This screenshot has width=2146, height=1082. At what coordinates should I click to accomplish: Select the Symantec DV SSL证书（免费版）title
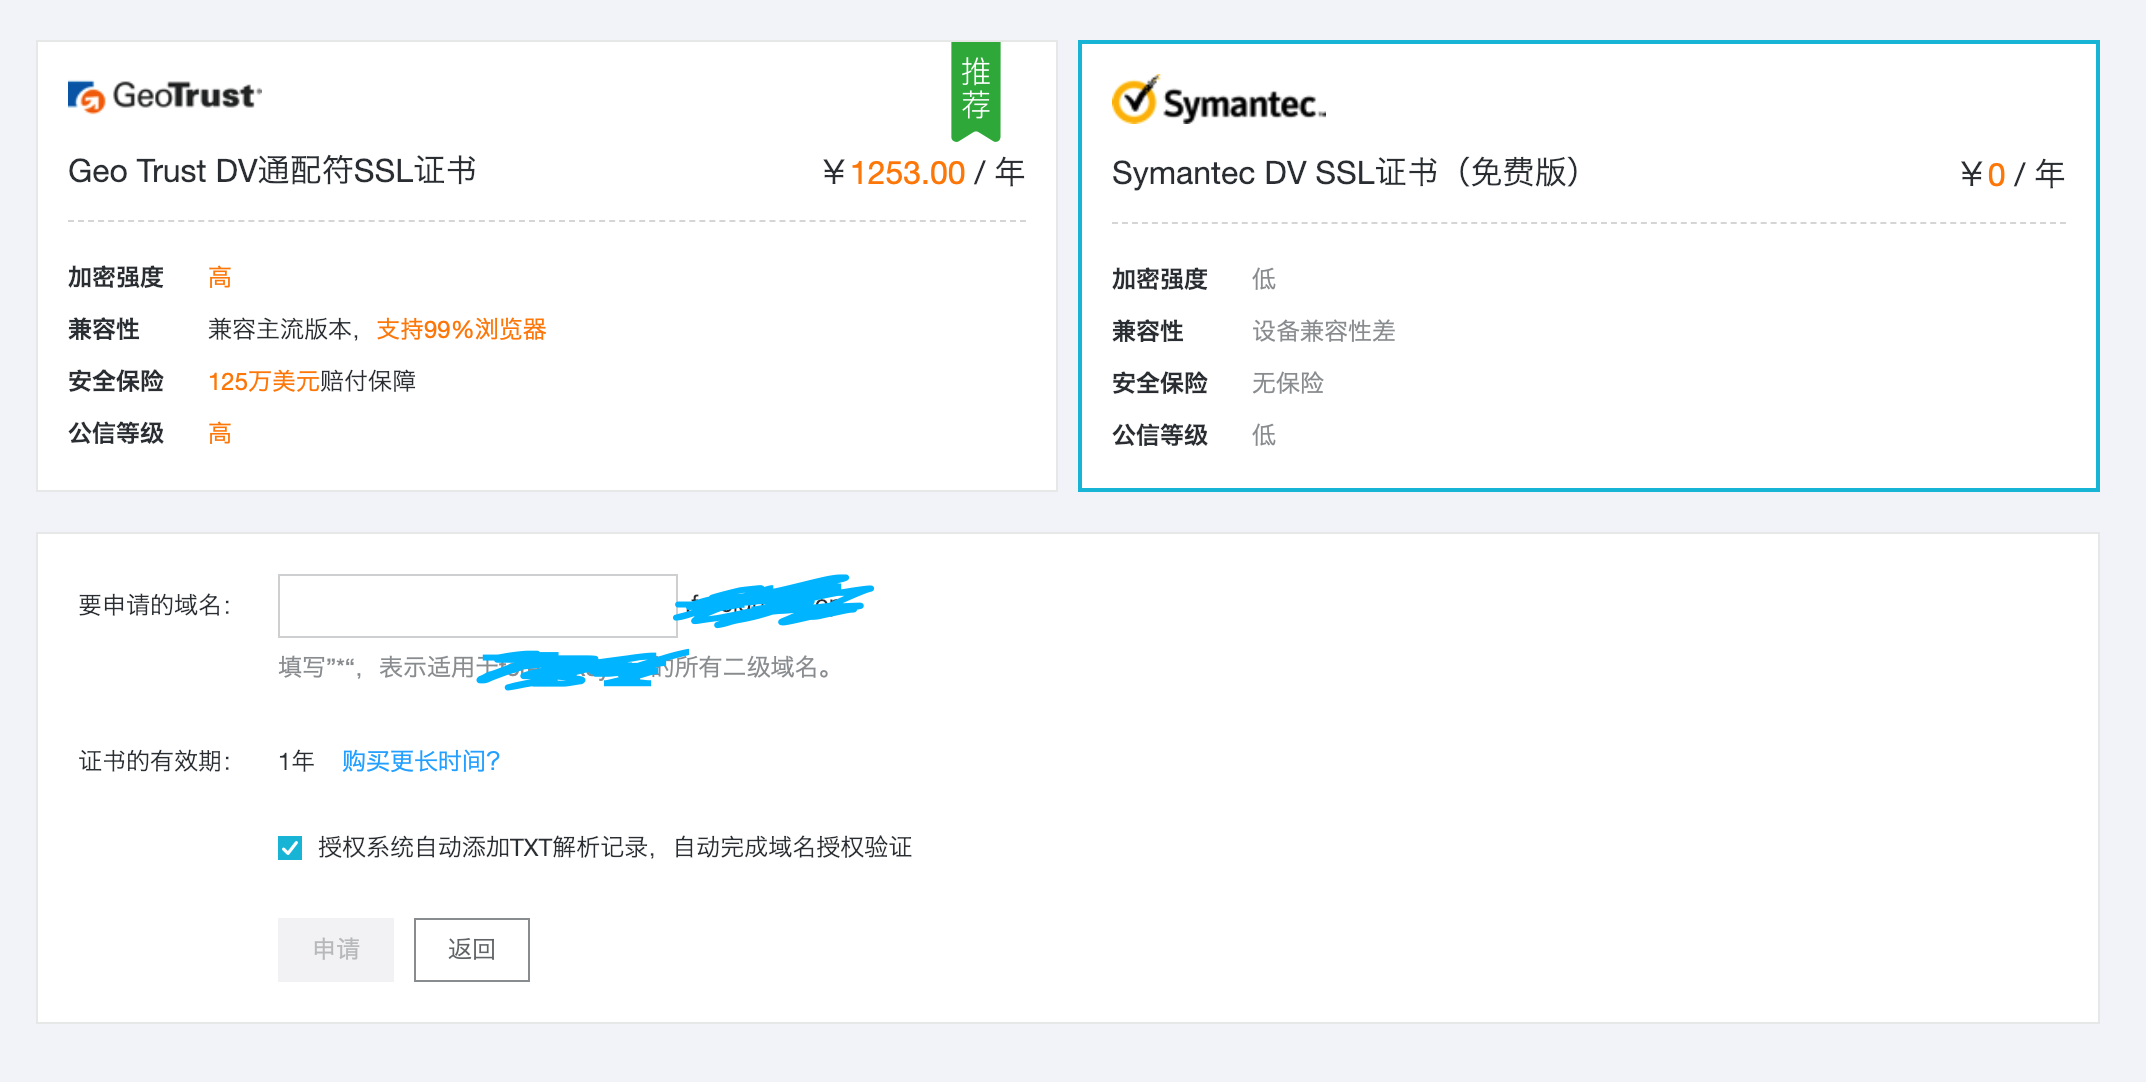pyautogui.click(x=1346, y=173)
